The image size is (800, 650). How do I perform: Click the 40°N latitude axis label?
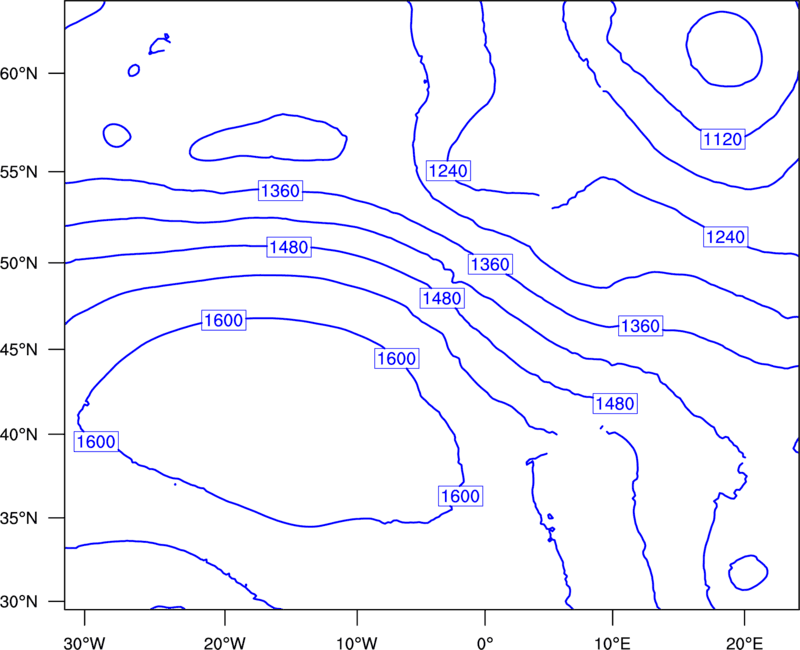click(x=19, y=434)
